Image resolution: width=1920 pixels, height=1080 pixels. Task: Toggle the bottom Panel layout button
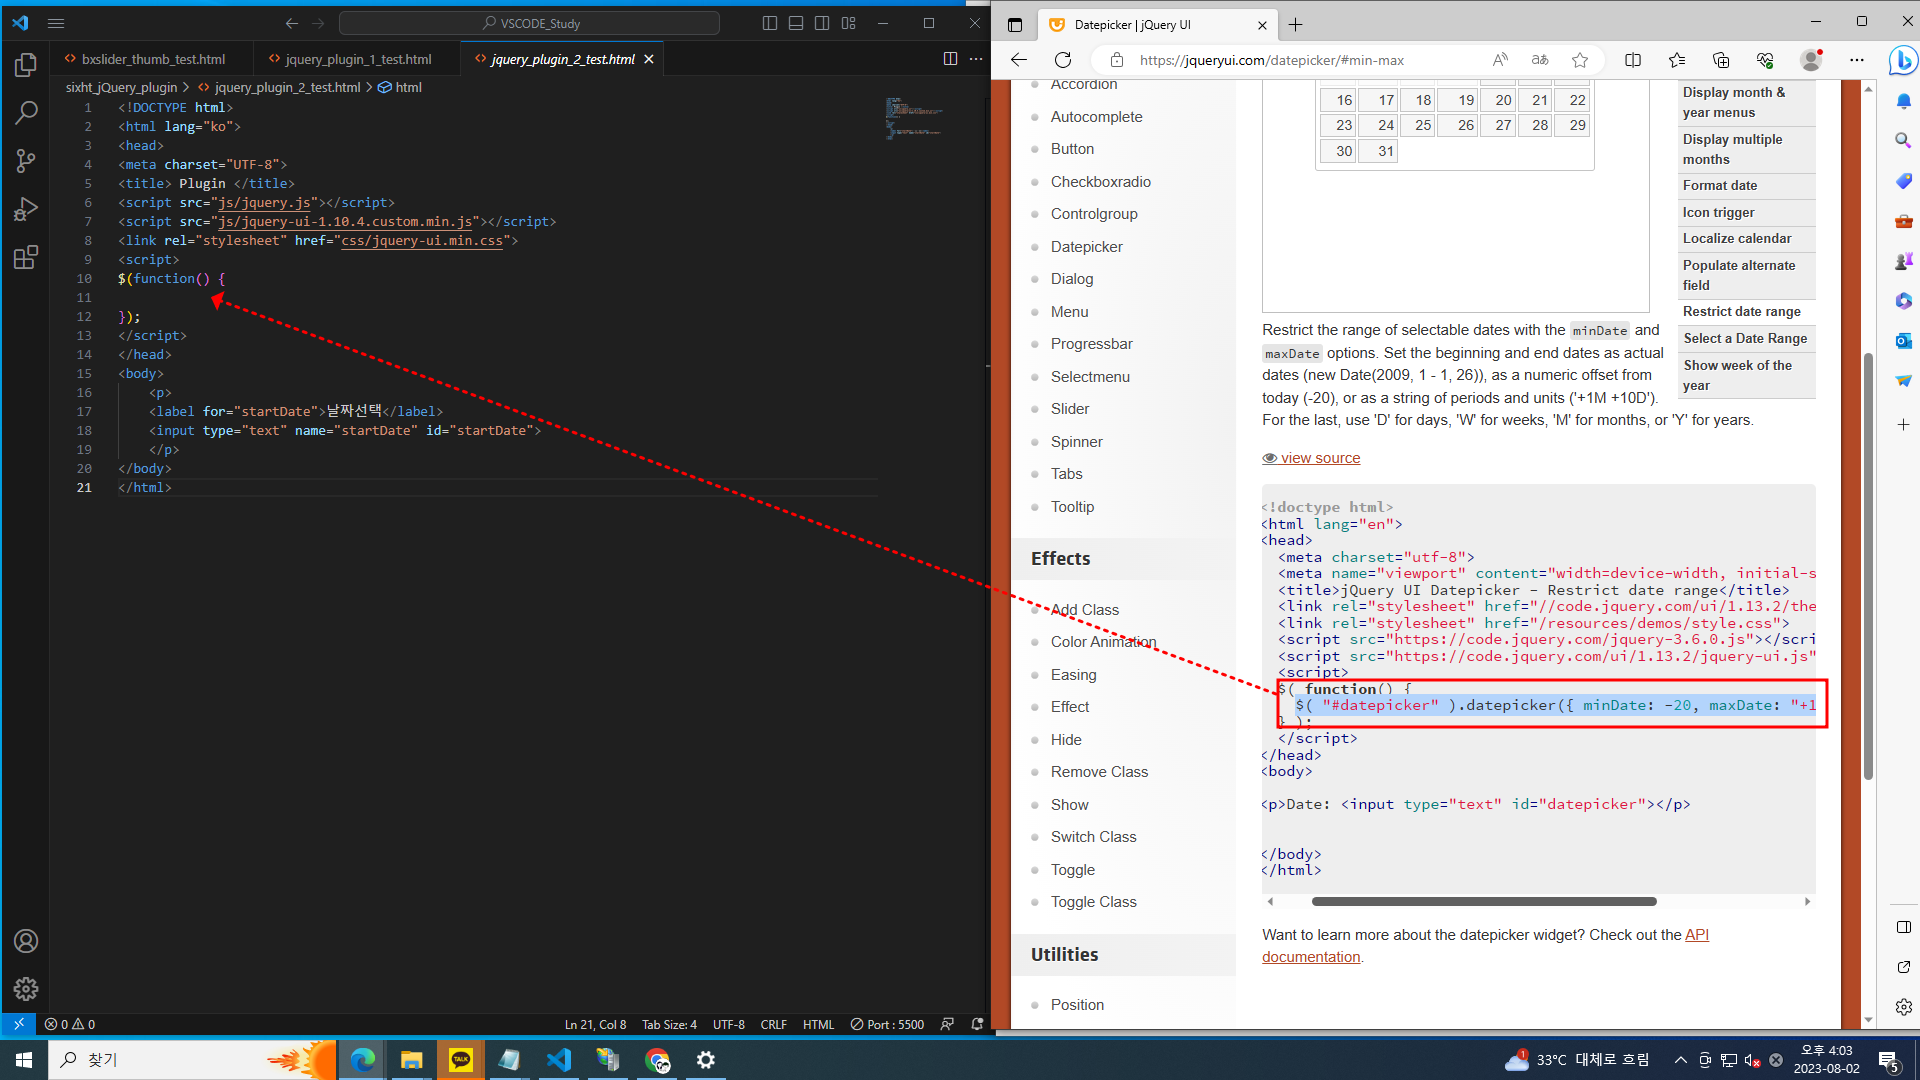(796, 23)
